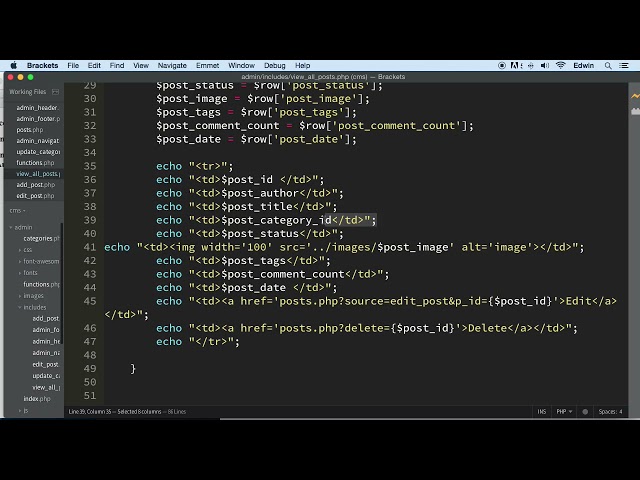Open the Notification Center list icon
This screenshot has height=480, width=640.
pos(624,65)
